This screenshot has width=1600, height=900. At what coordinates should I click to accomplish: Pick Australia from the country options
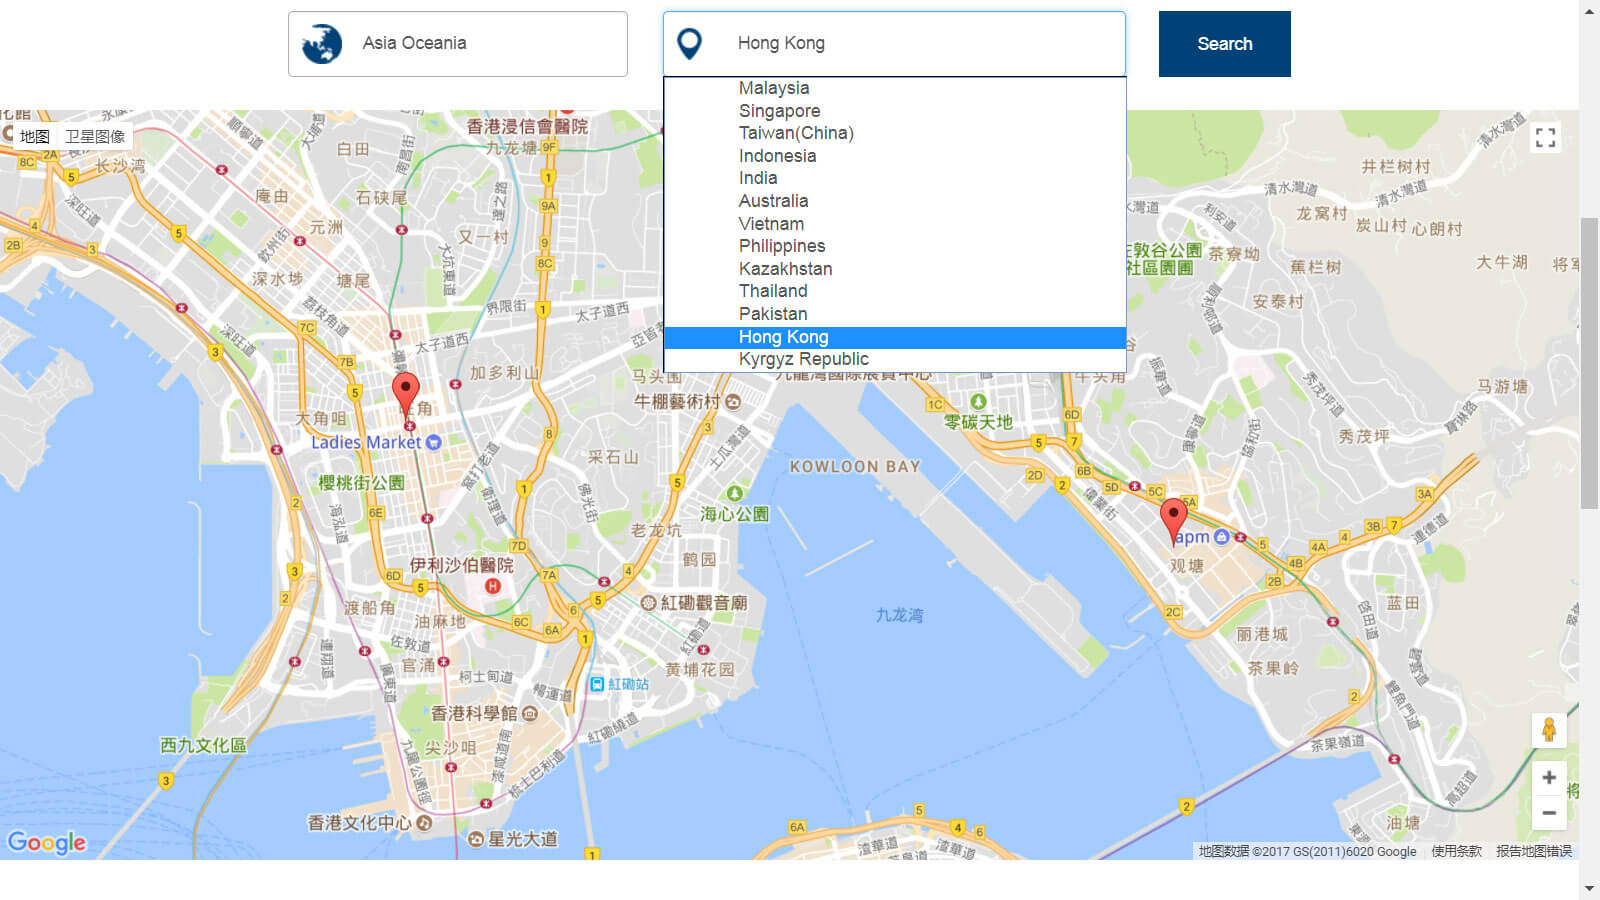[895, 201]
